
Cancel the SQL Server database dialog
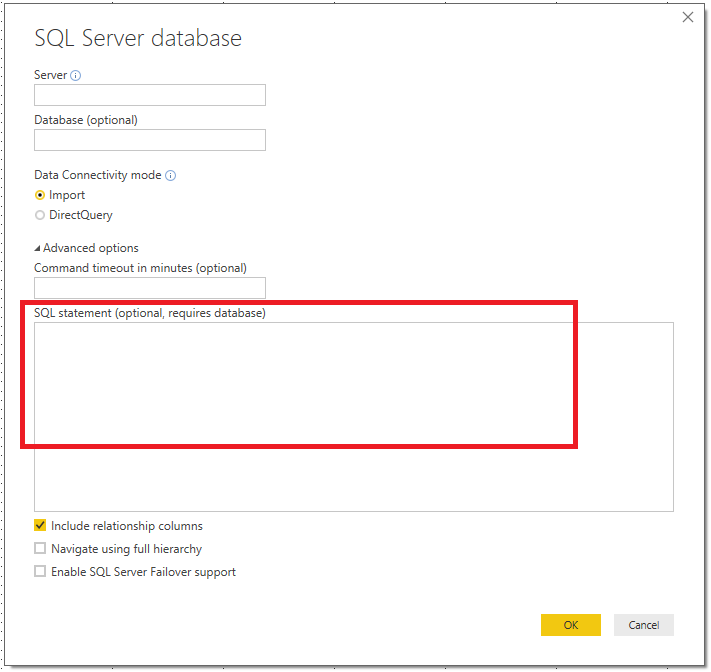pos(643,625)
